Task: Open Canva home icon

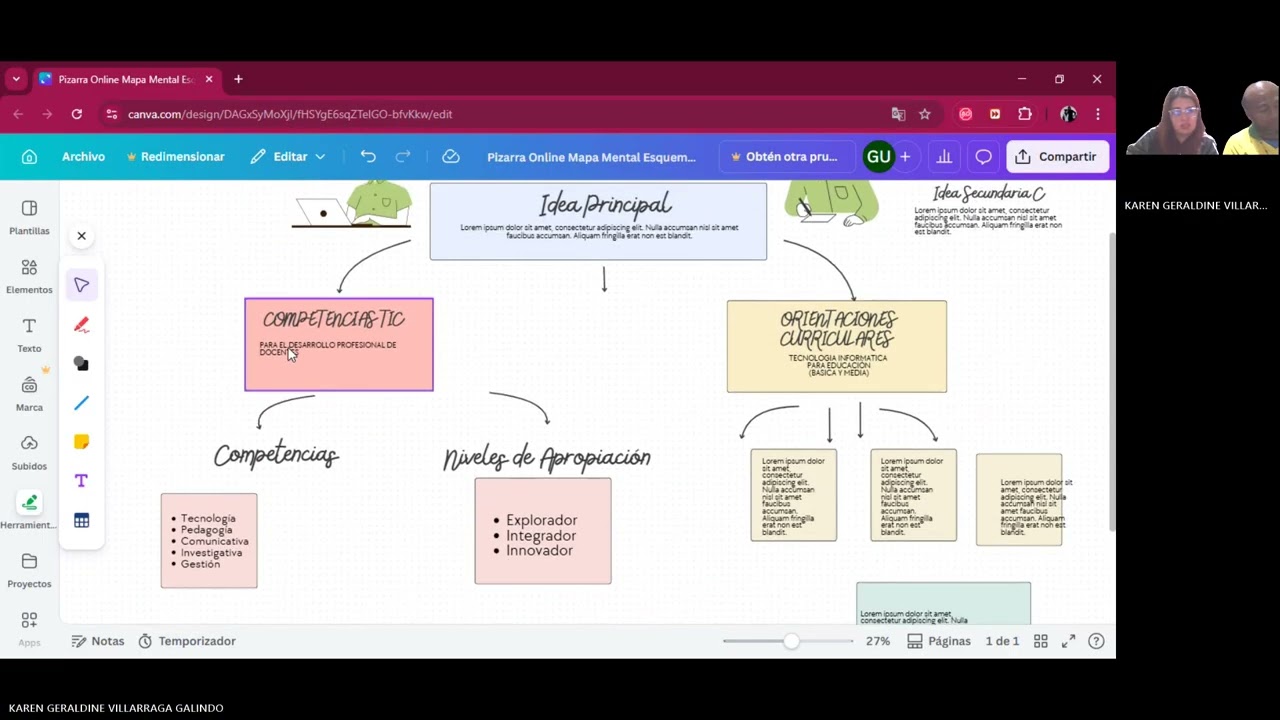Action: pos(29,157)
